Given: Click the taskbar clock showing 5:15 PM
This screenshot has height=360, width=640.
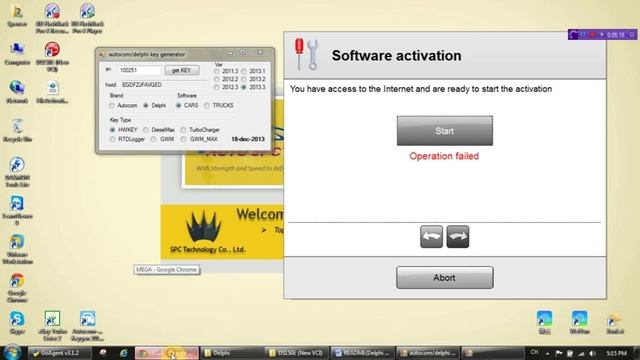Looking at the screenshot, I should click(x=616, y=353).
